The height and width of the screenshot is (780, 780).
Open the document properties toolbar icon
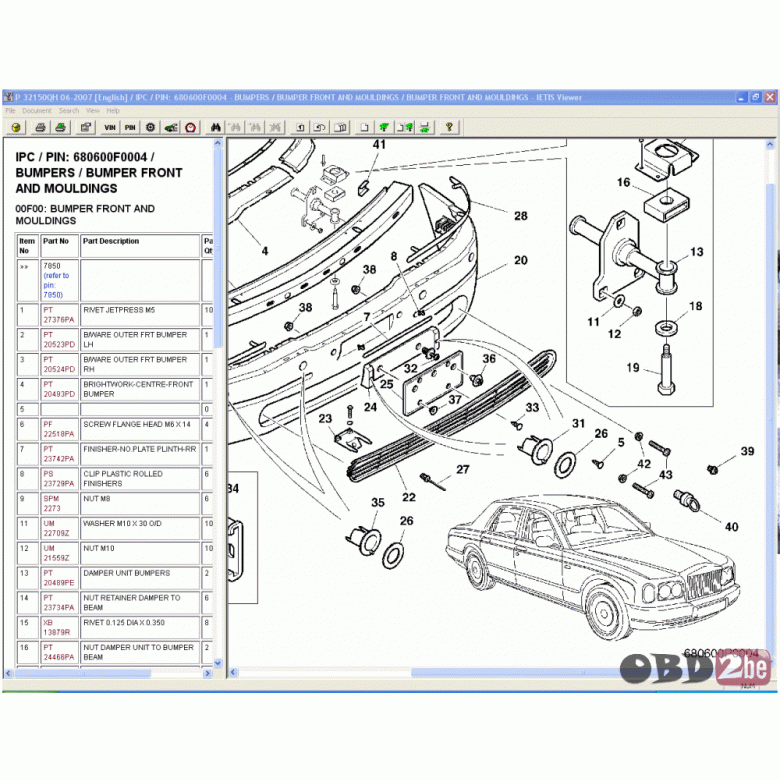click(x=86, y=128)
